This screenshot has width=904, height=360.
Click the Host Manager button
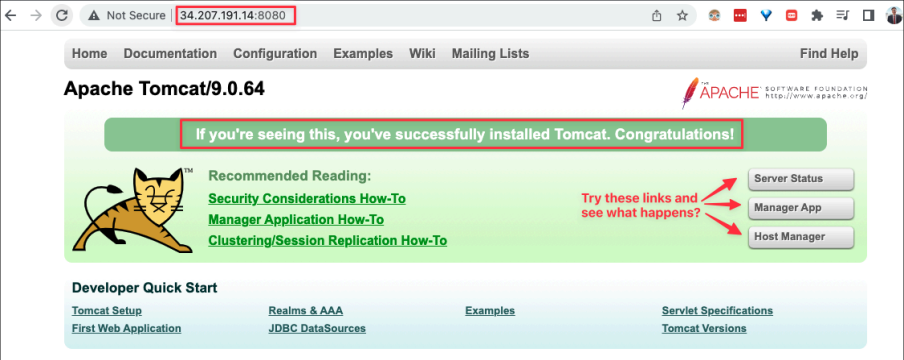pos(801,237)
